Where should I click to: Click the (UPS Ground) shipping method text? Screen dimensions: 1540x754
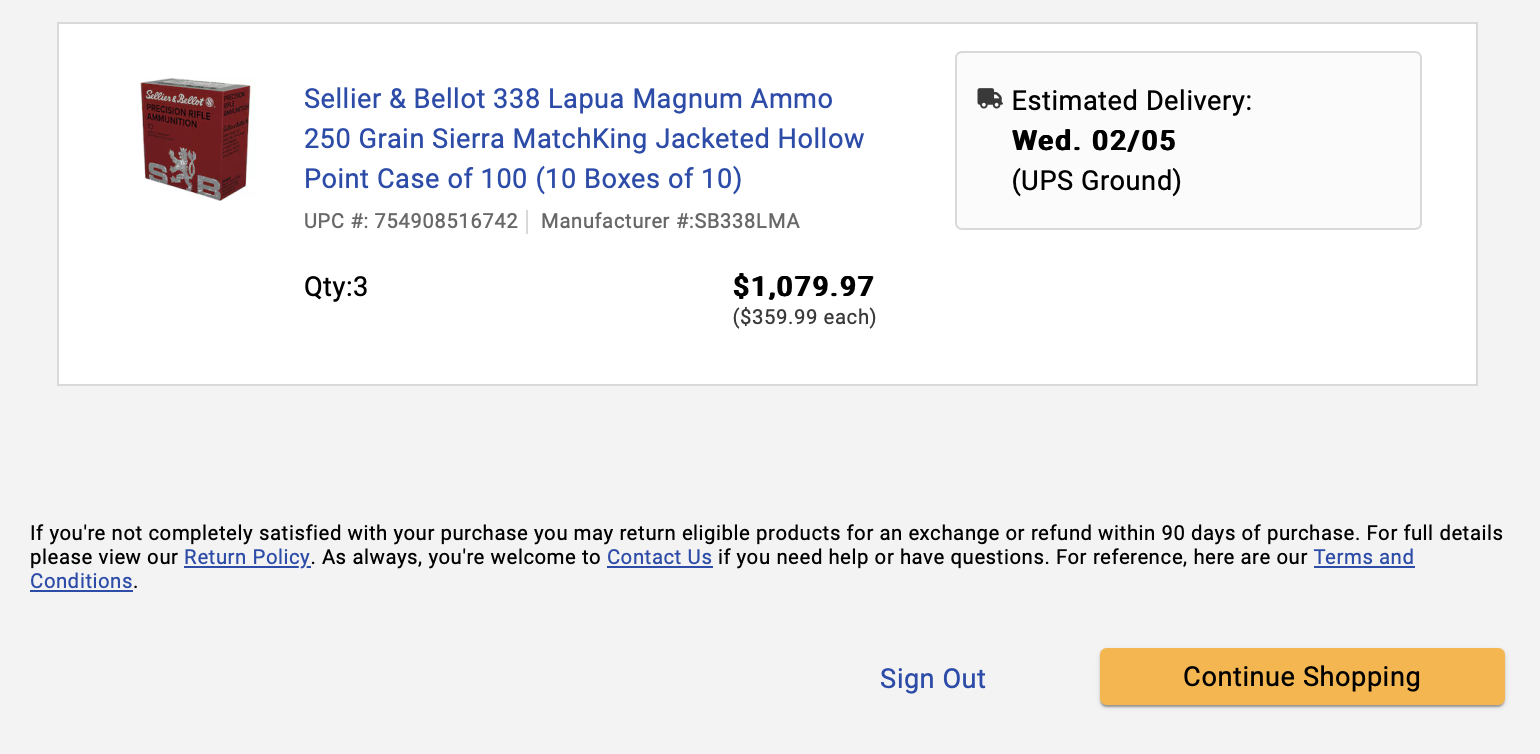tap(1097, 181)
